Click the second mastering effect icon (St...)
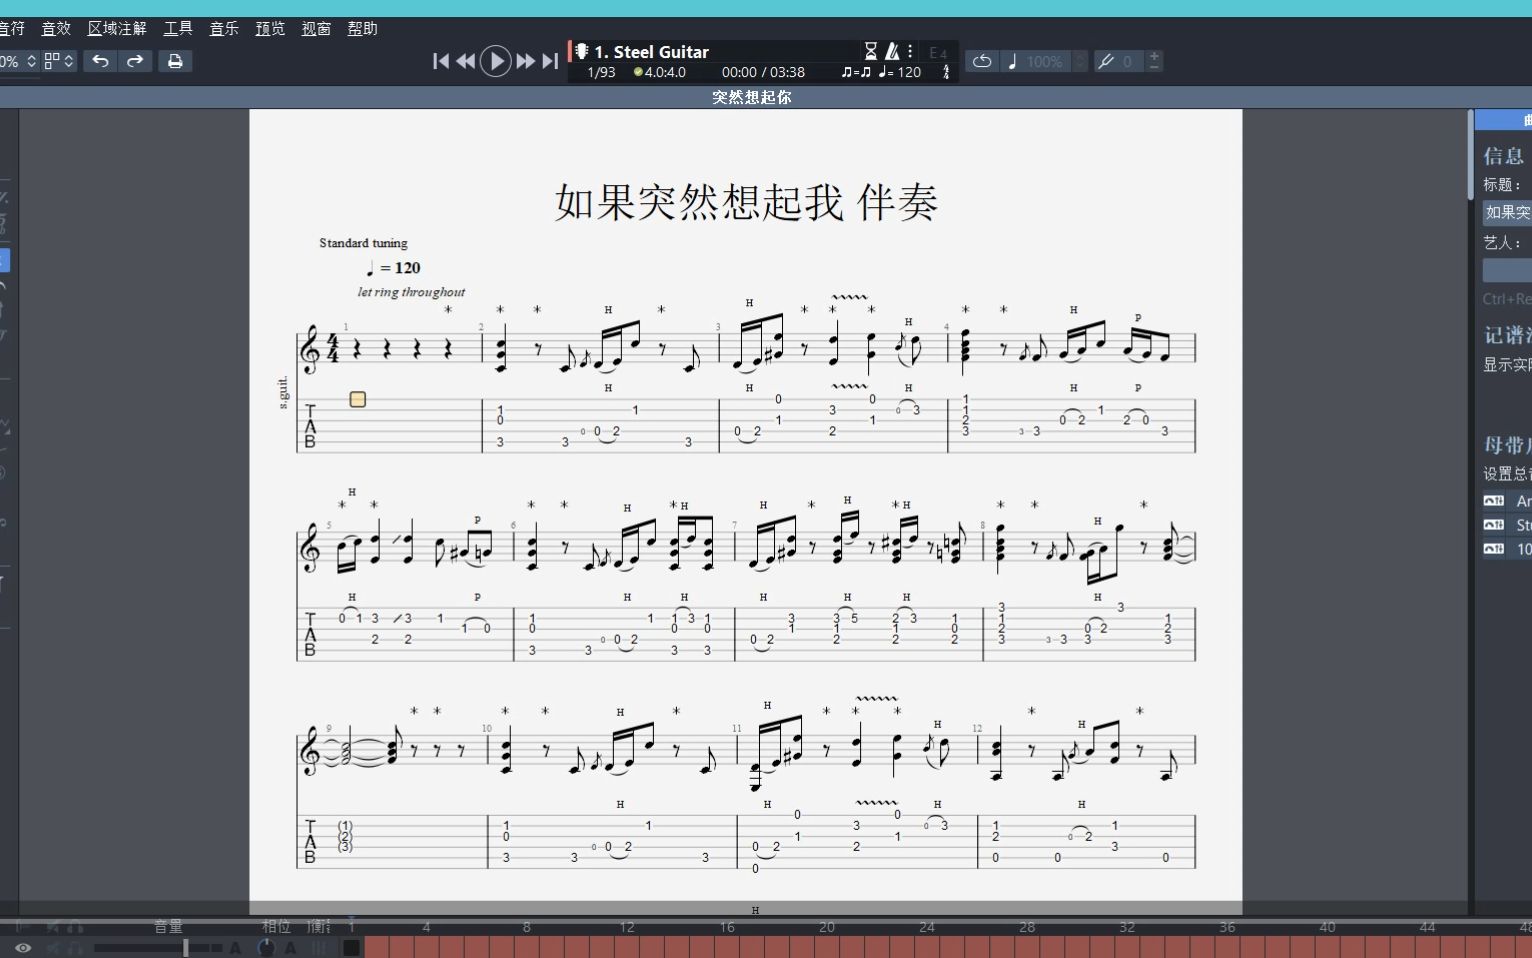The height and width of the screenshot is (958, 1532). click(x=1493, y=525)
